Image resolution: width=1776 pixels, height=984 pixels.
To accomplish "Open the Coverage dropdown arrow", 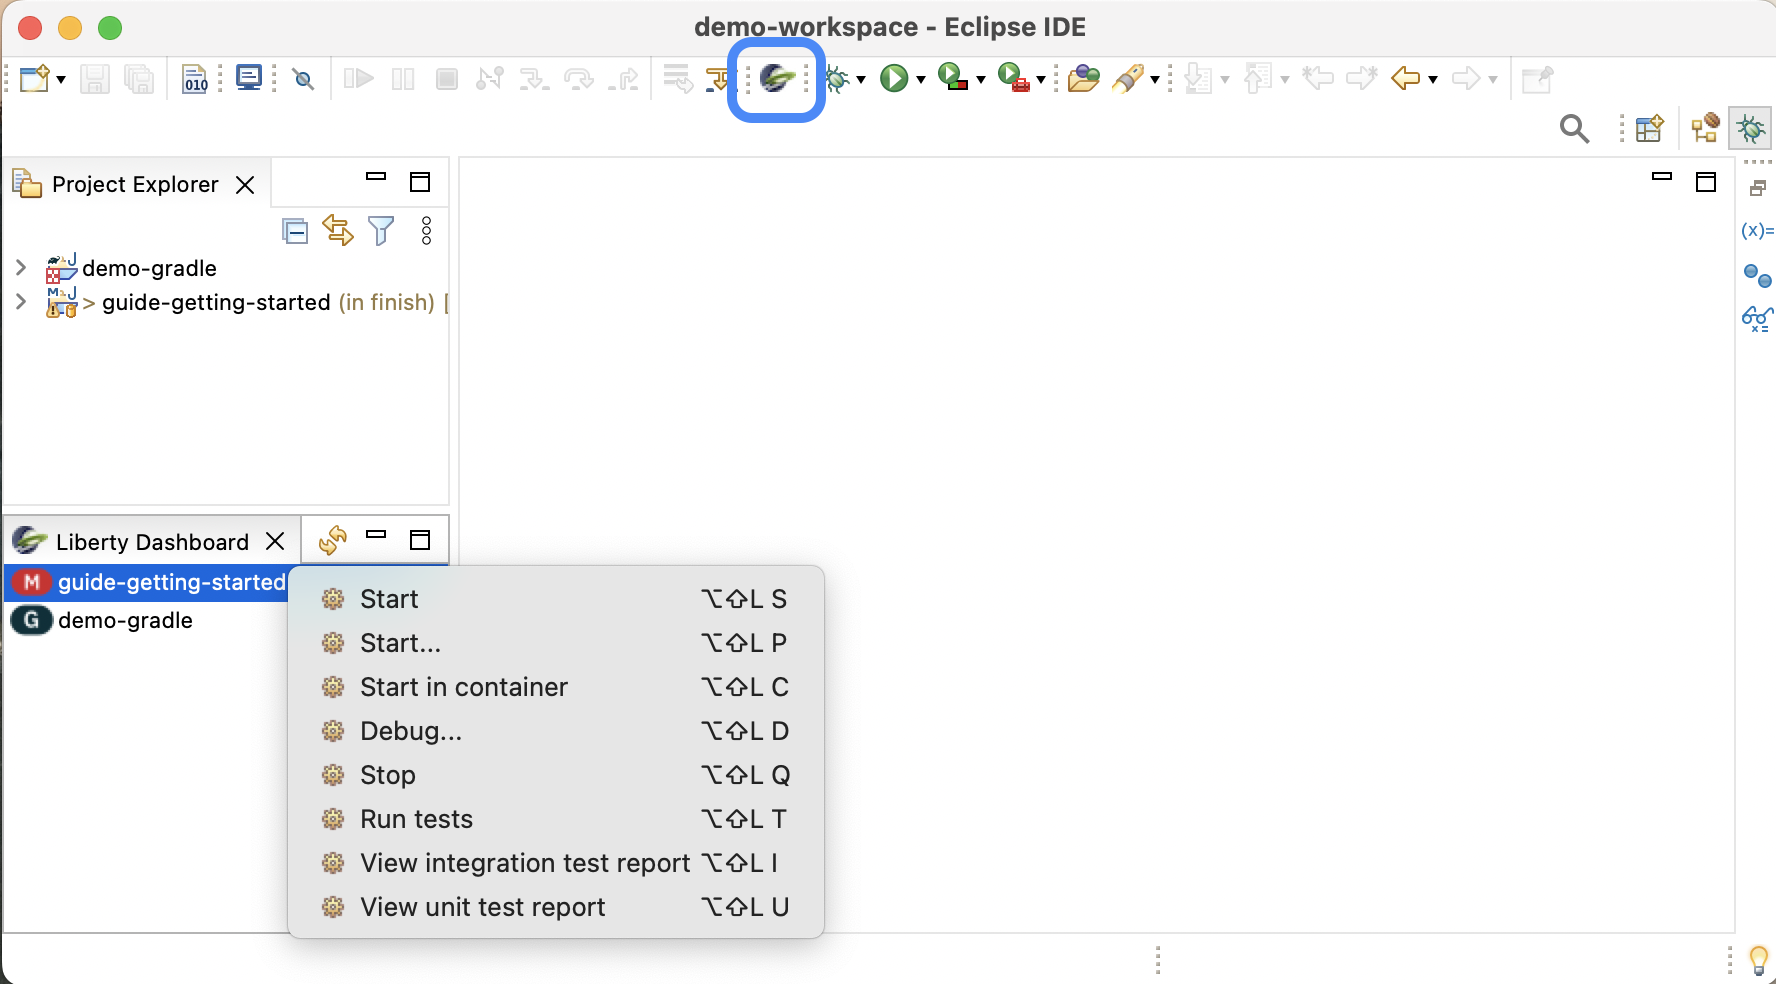I will click(x=981, y=79).
